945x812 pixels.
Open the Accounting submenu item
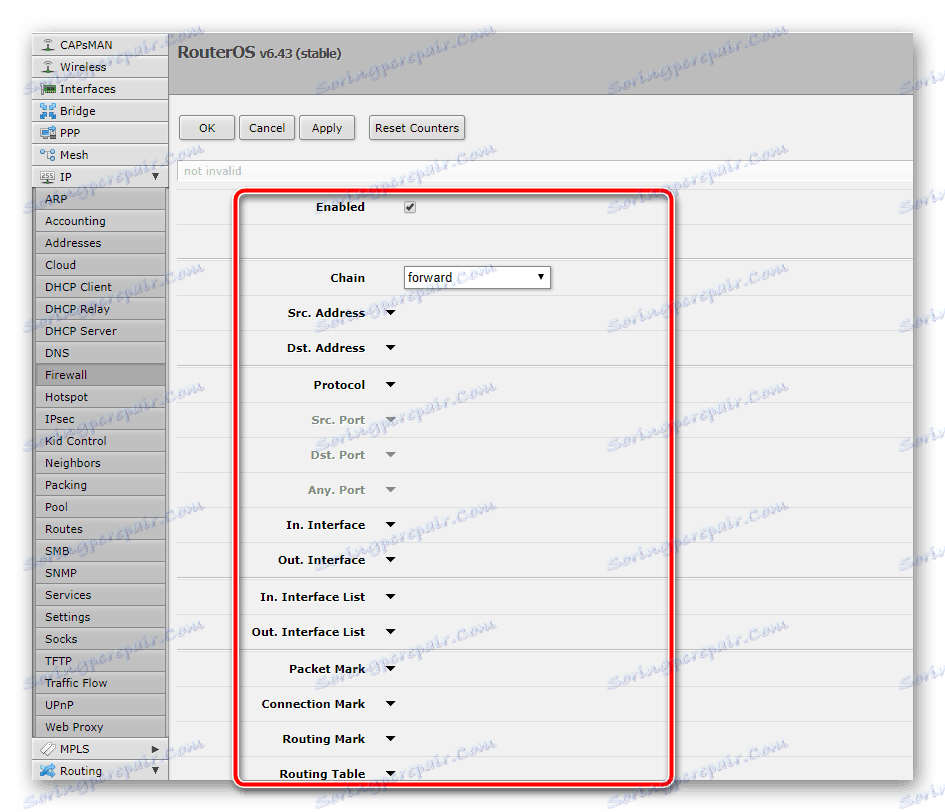tap(100, 221)
